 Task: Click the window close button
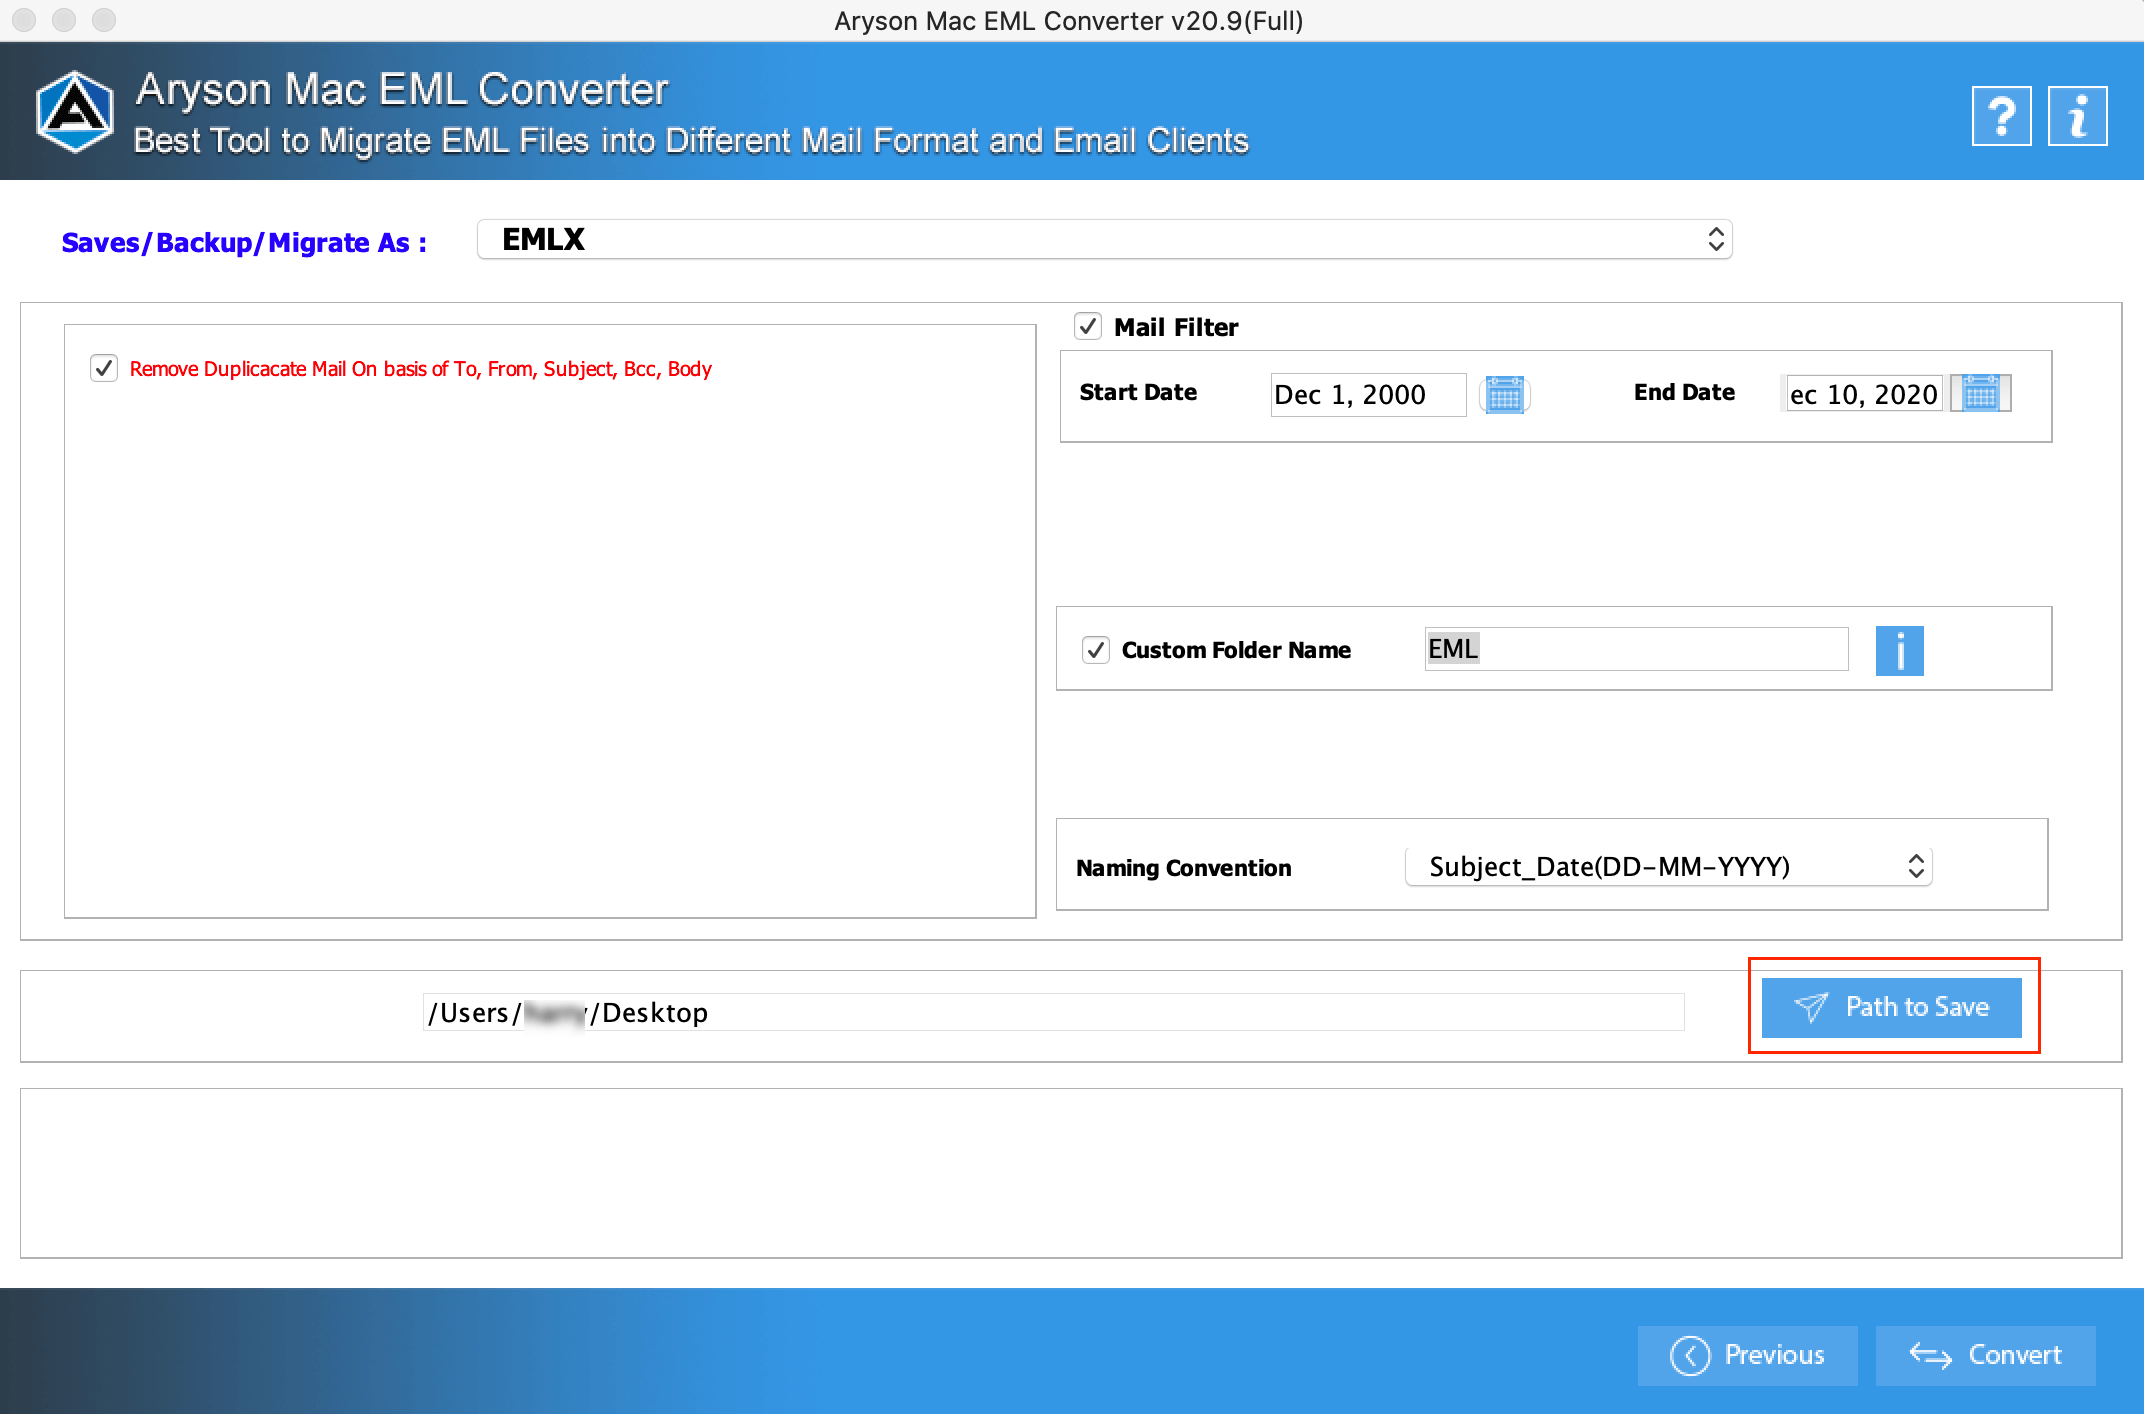24,20
